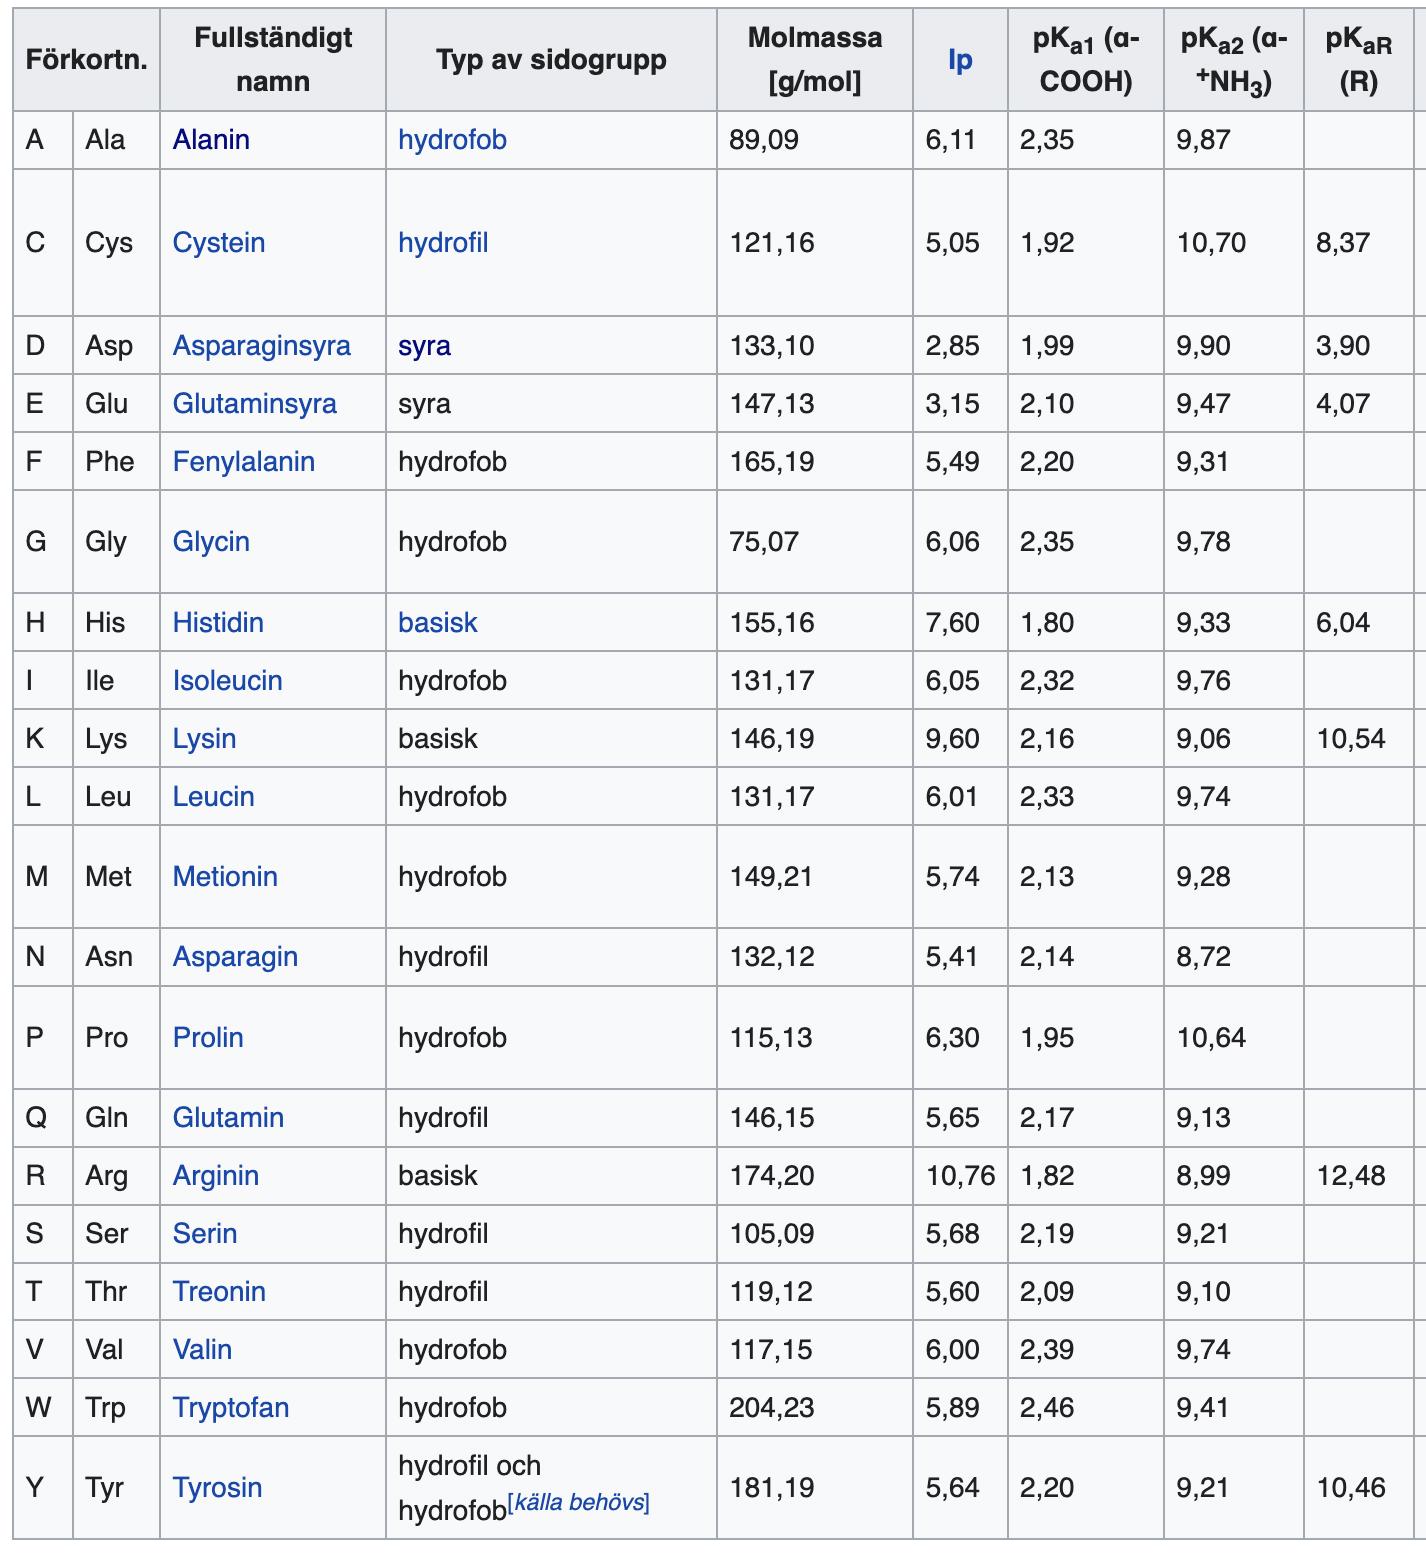This screenshot has width=1426, height=1560.
Task: Open the Alanin article link
Action: click(x=211, y=140)
